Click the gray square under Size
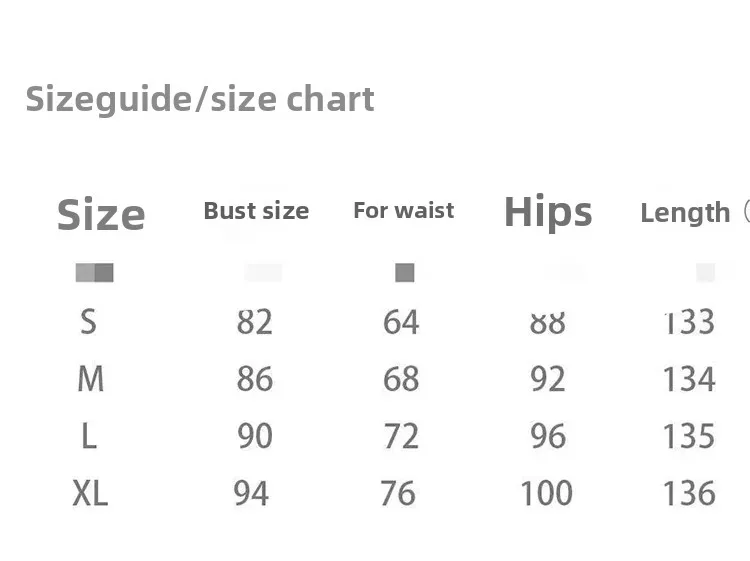This screenshot has height=561, width=750. pos(95,272)
